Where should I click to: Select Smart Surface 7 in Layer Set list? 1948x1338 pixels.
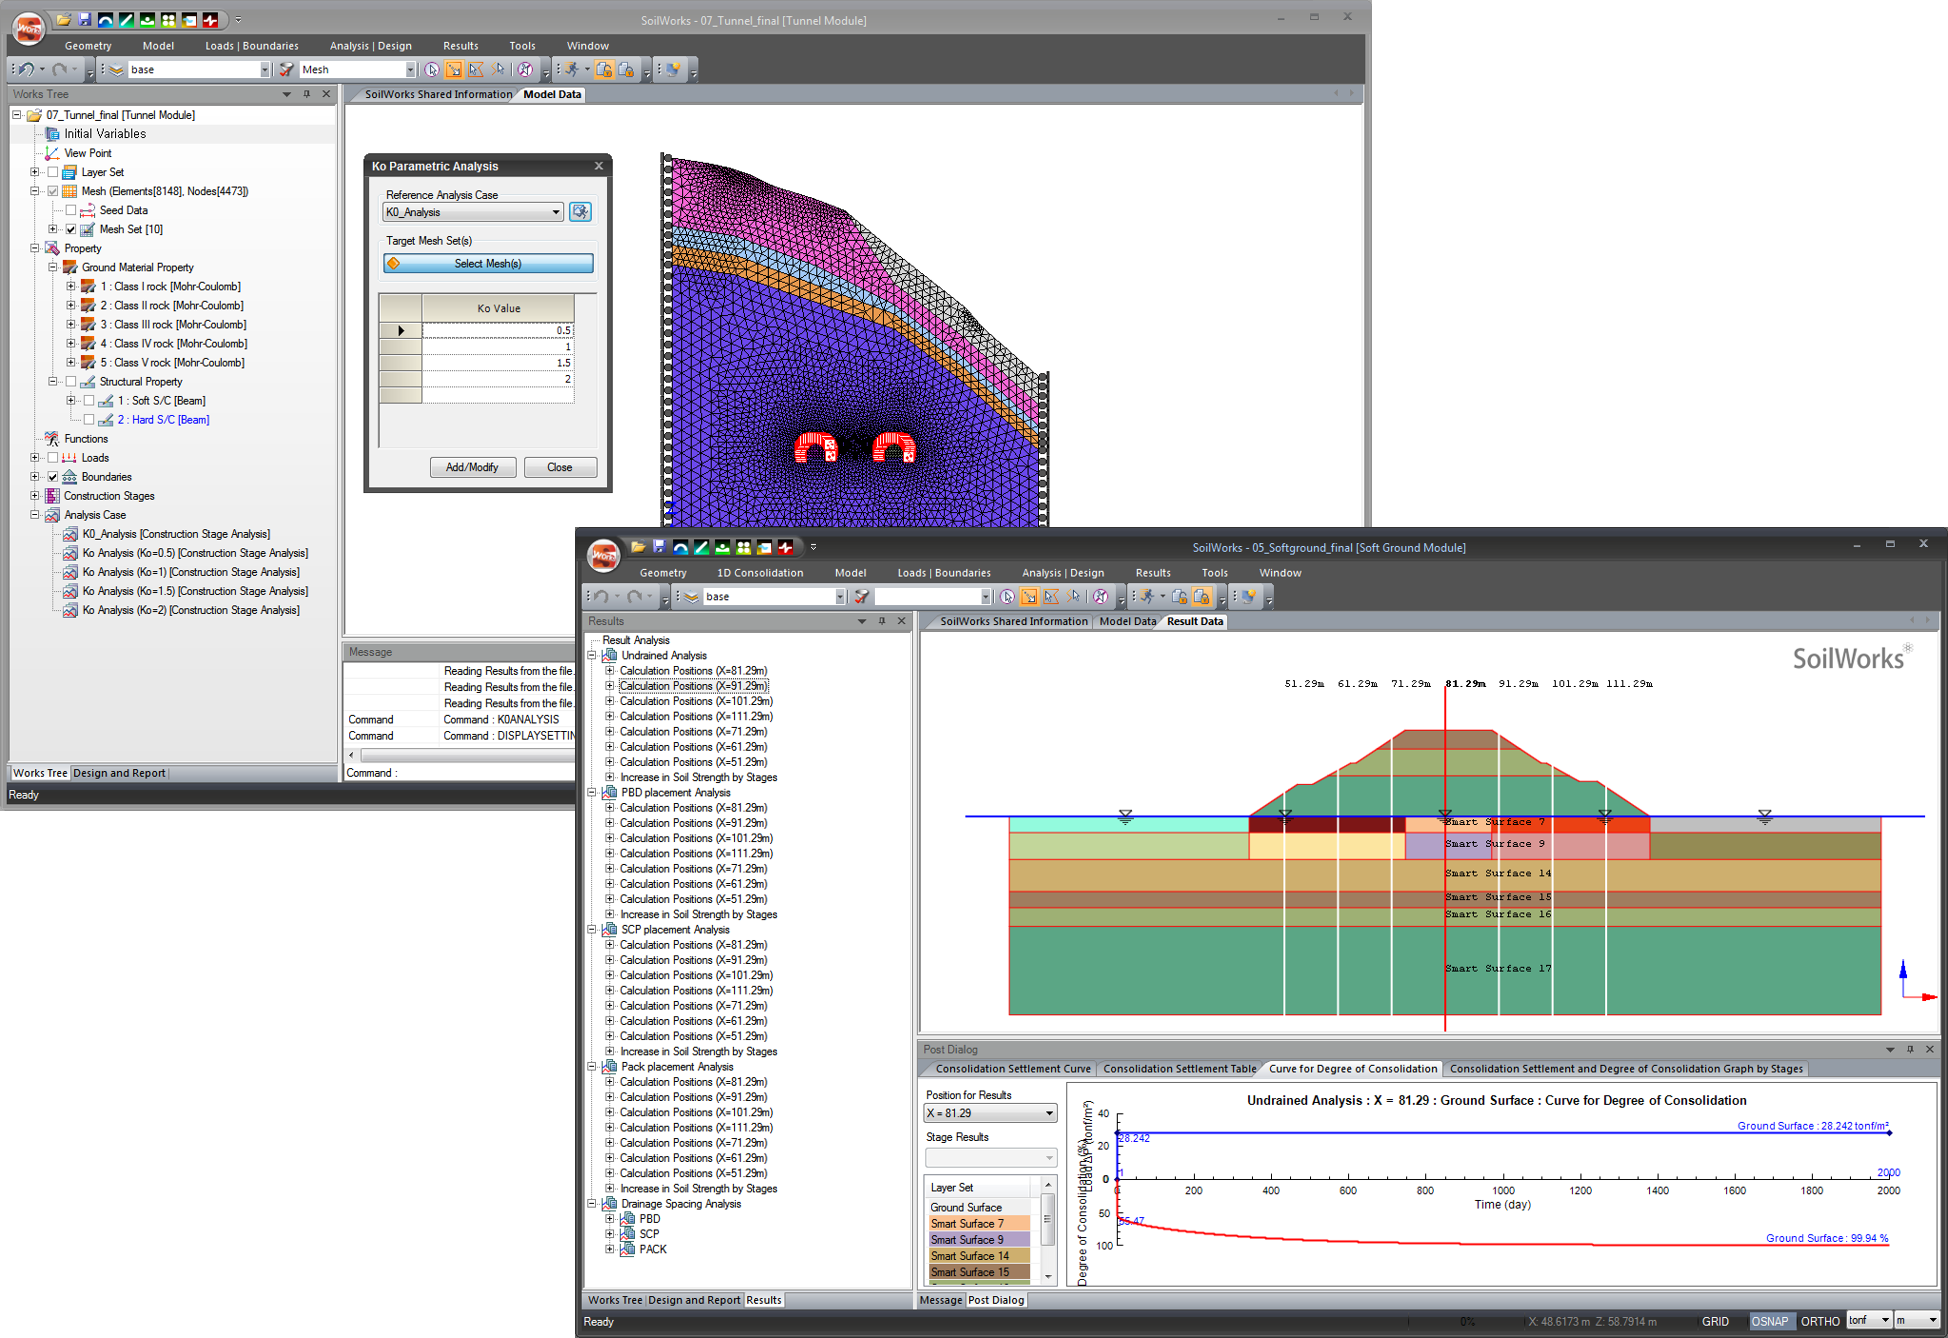click(979, 1223)
